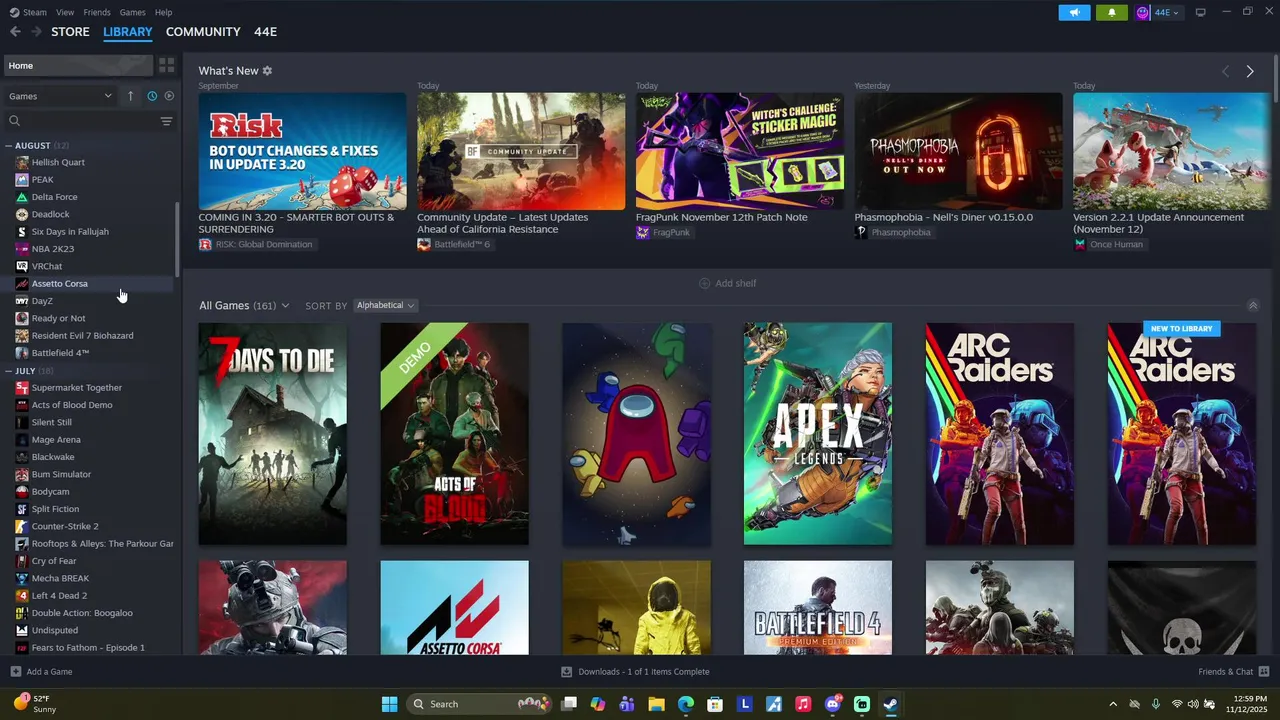The image size is (1280, 720).
Task: Open the Help menu
Action: coord(163,12)
